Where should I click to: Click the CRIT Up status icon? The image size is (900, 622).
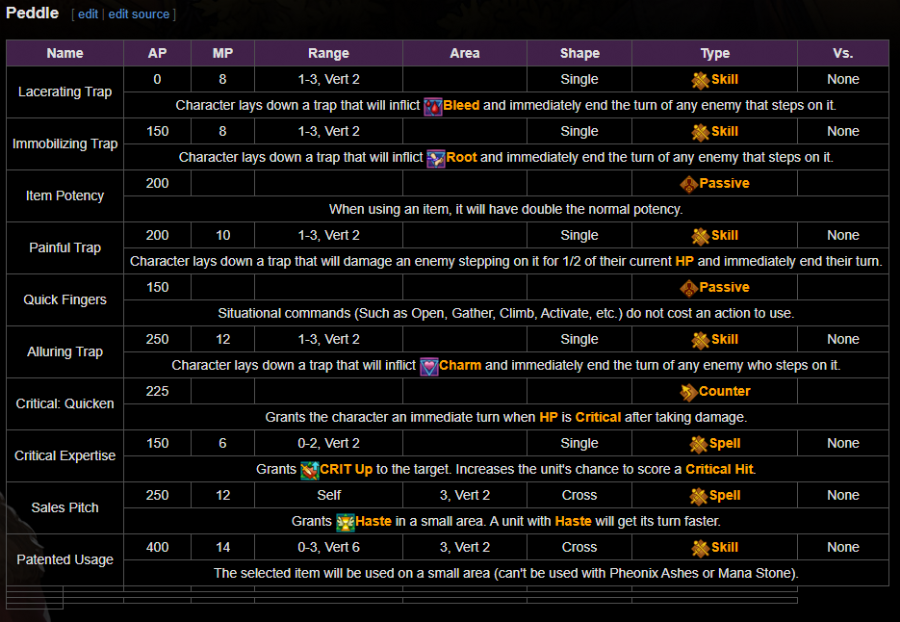click(x=309, y=470)
